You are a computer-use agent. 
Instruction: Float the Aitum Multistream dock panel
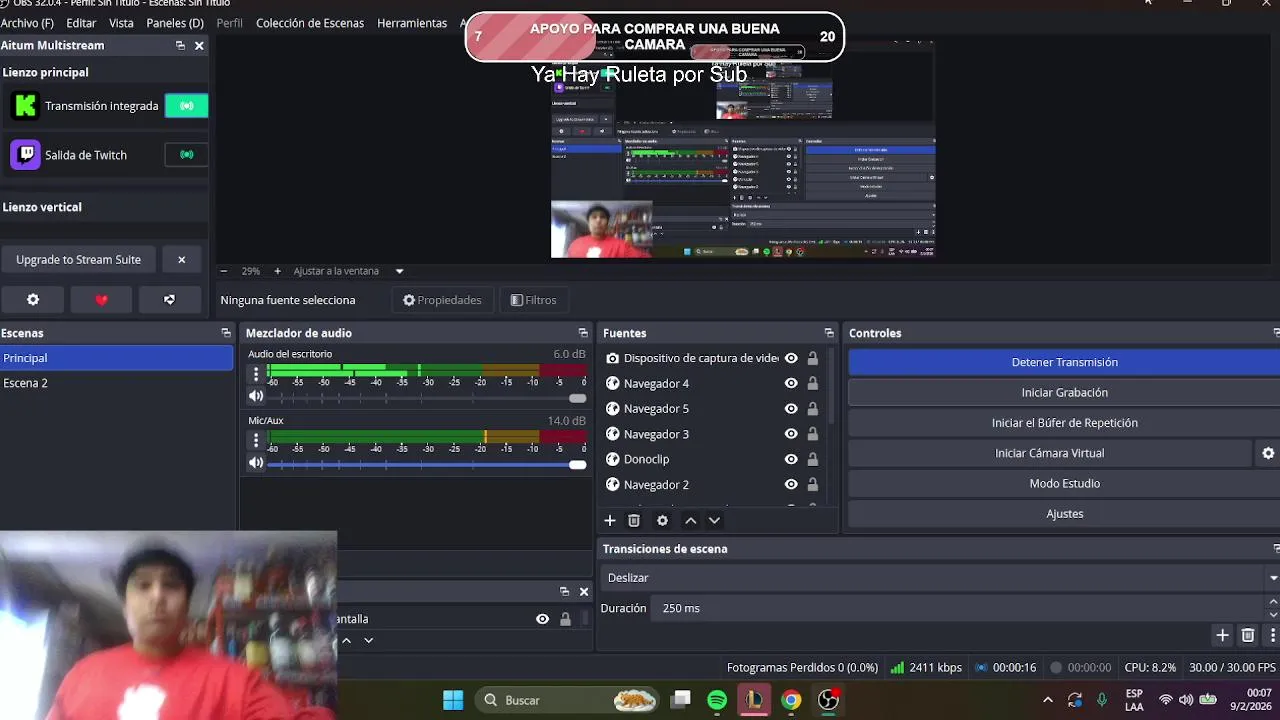[x=180, y=45]
